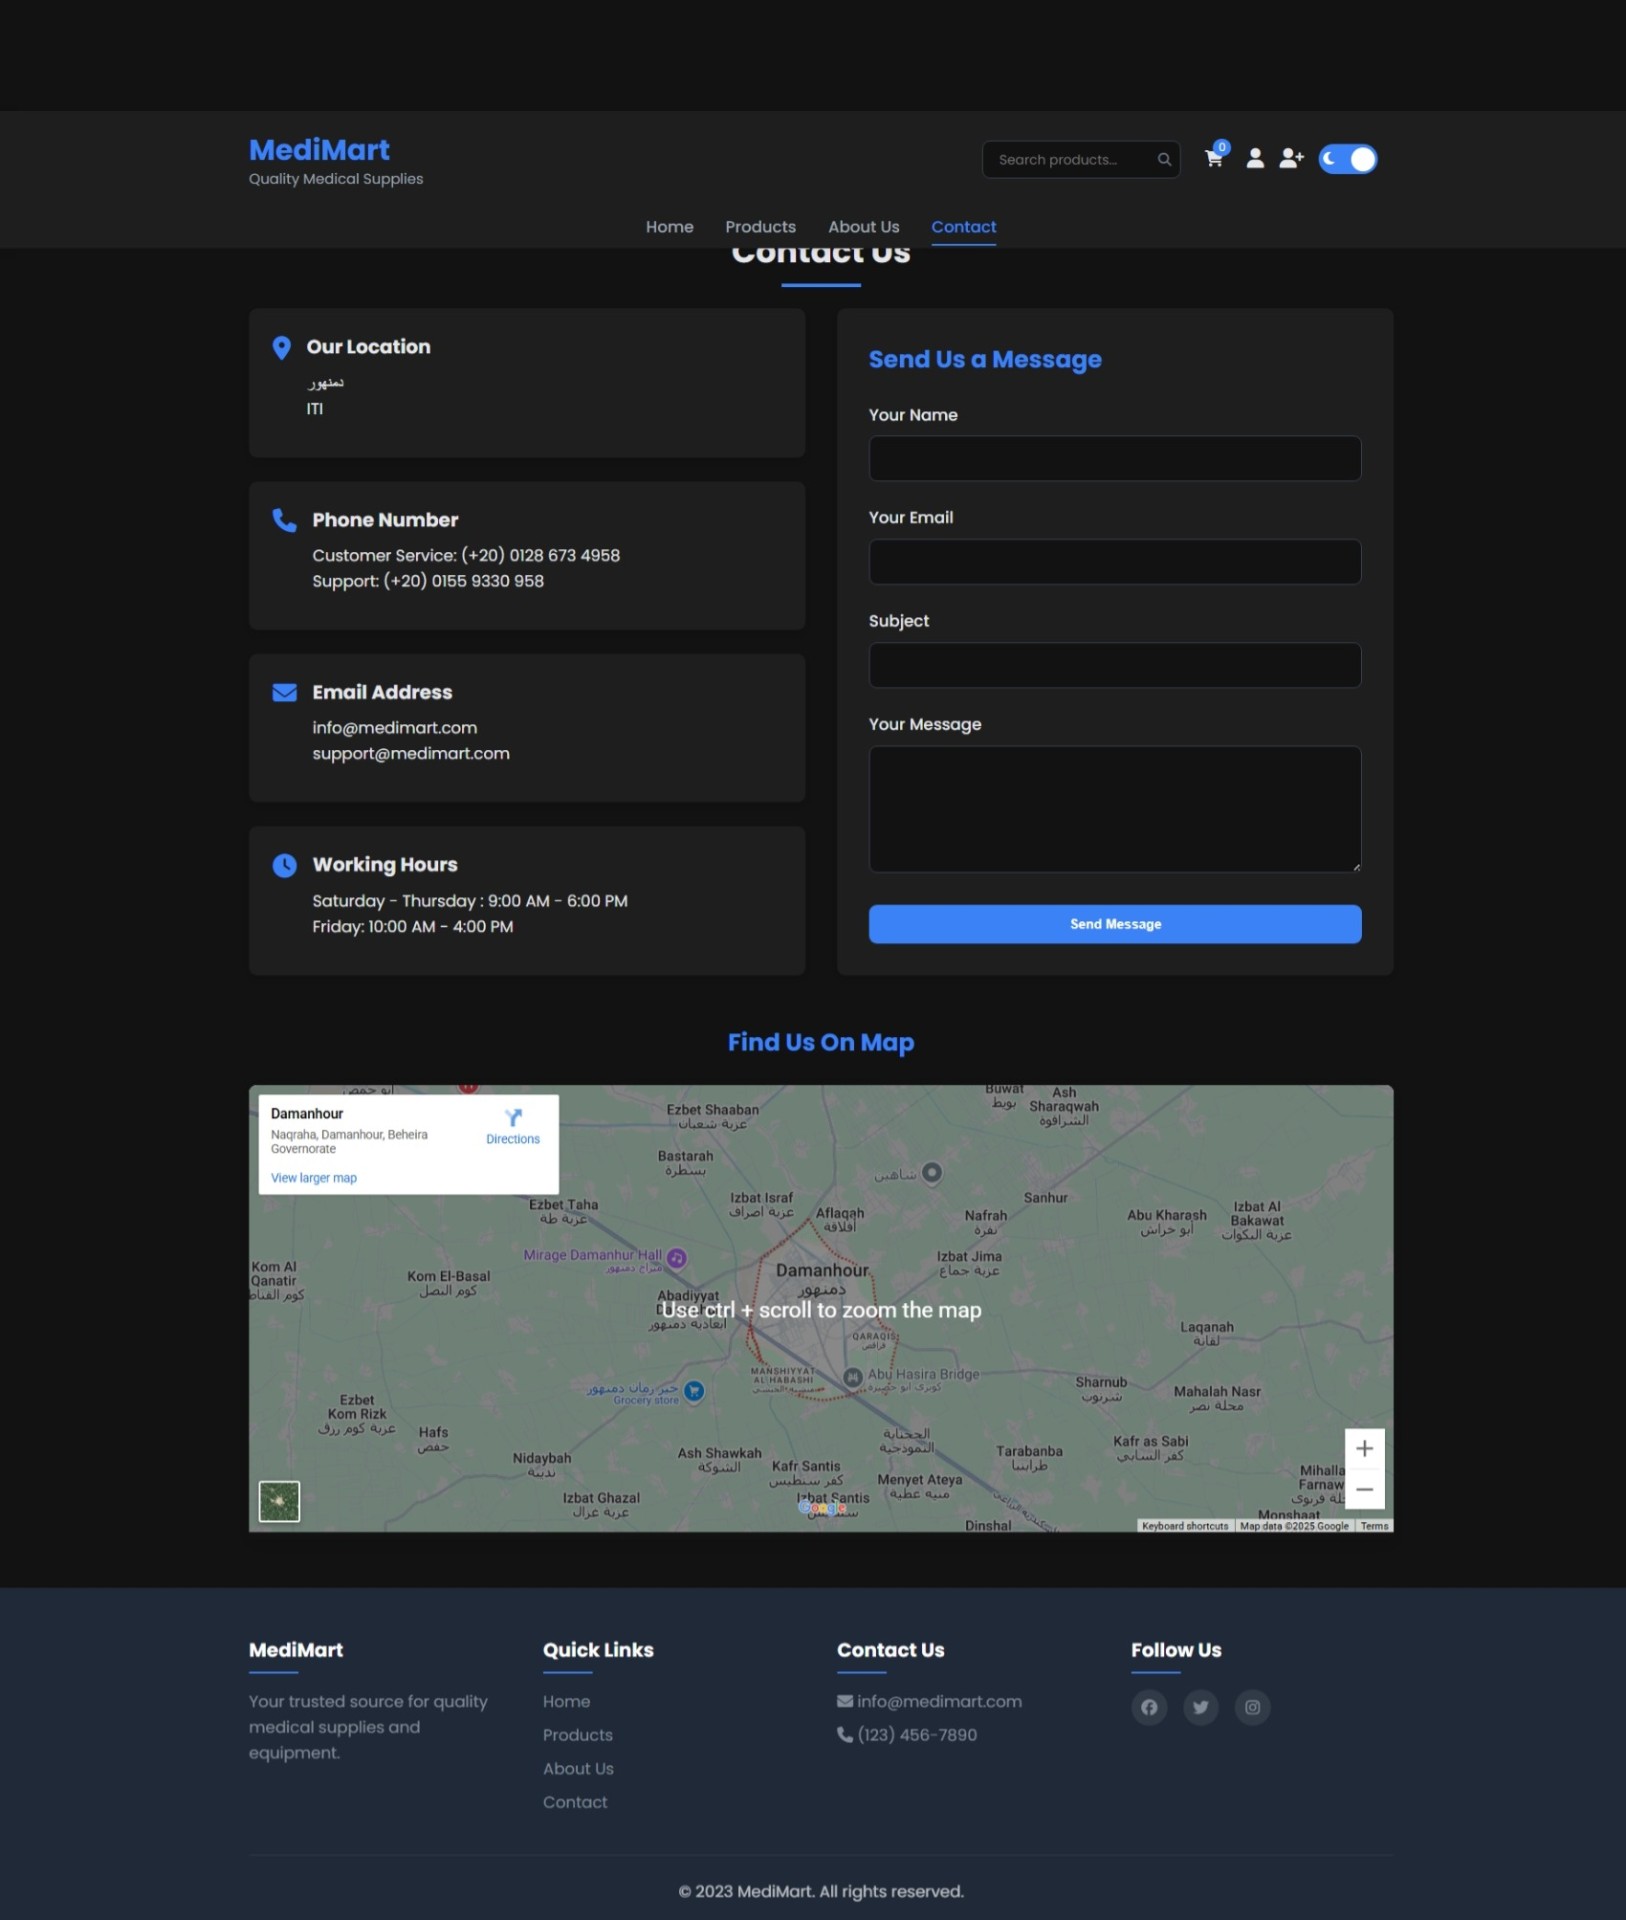Viewport: 1626px width, 1920px height.
Task: Select Contact in the navigation bar
Action: [x=963, y=227]
